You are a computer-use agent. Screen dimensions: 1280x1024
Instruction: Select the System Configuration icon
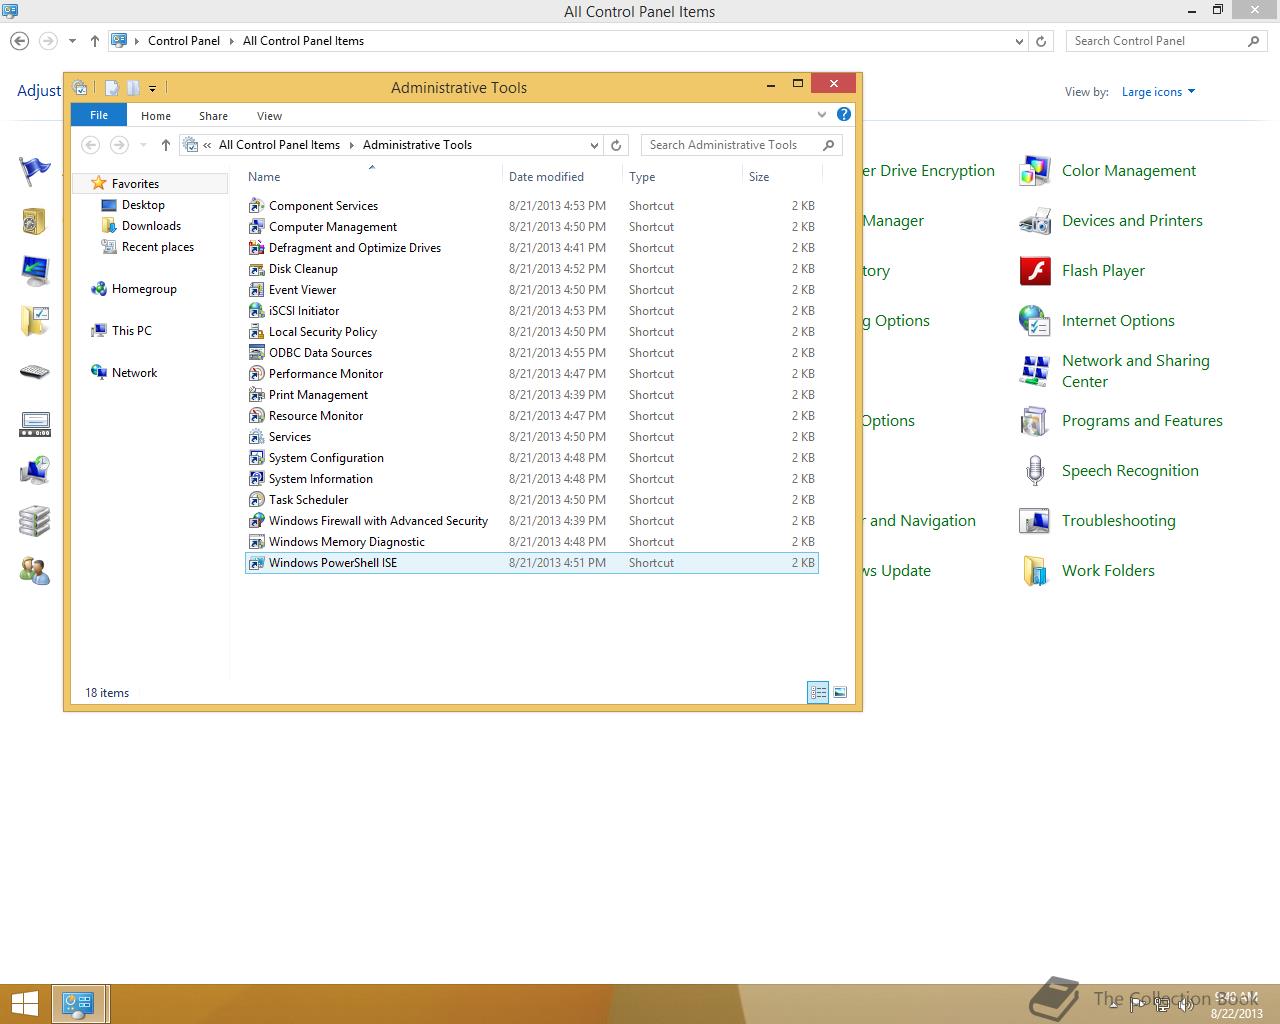pos(257,458)
